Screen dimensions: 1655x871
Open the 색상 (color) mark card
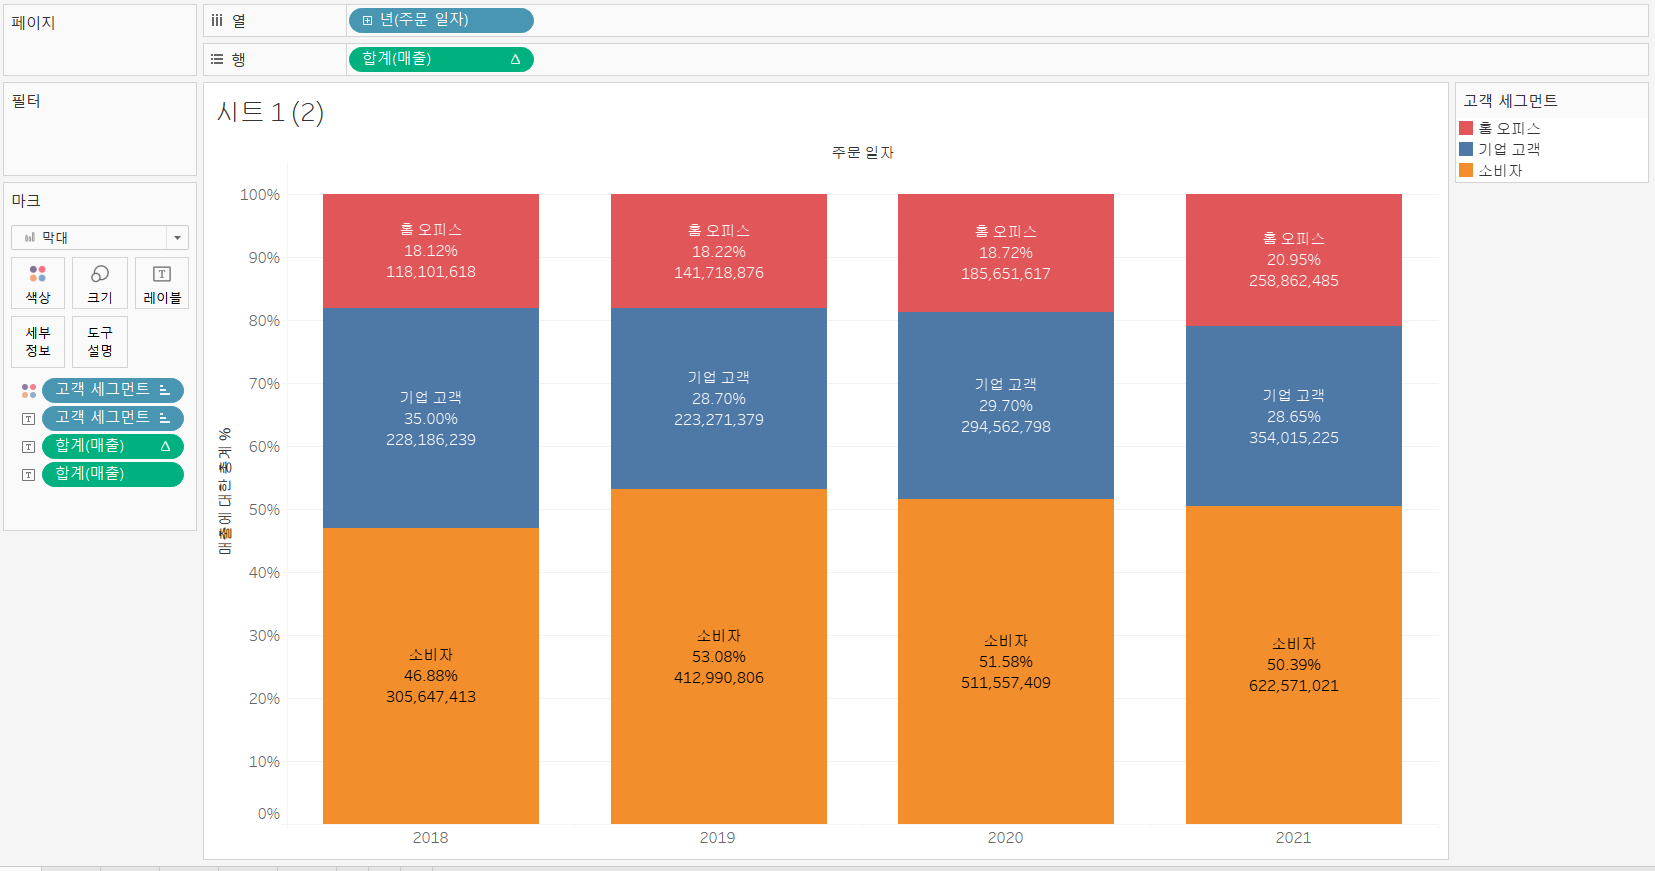(x=38, y=283)
